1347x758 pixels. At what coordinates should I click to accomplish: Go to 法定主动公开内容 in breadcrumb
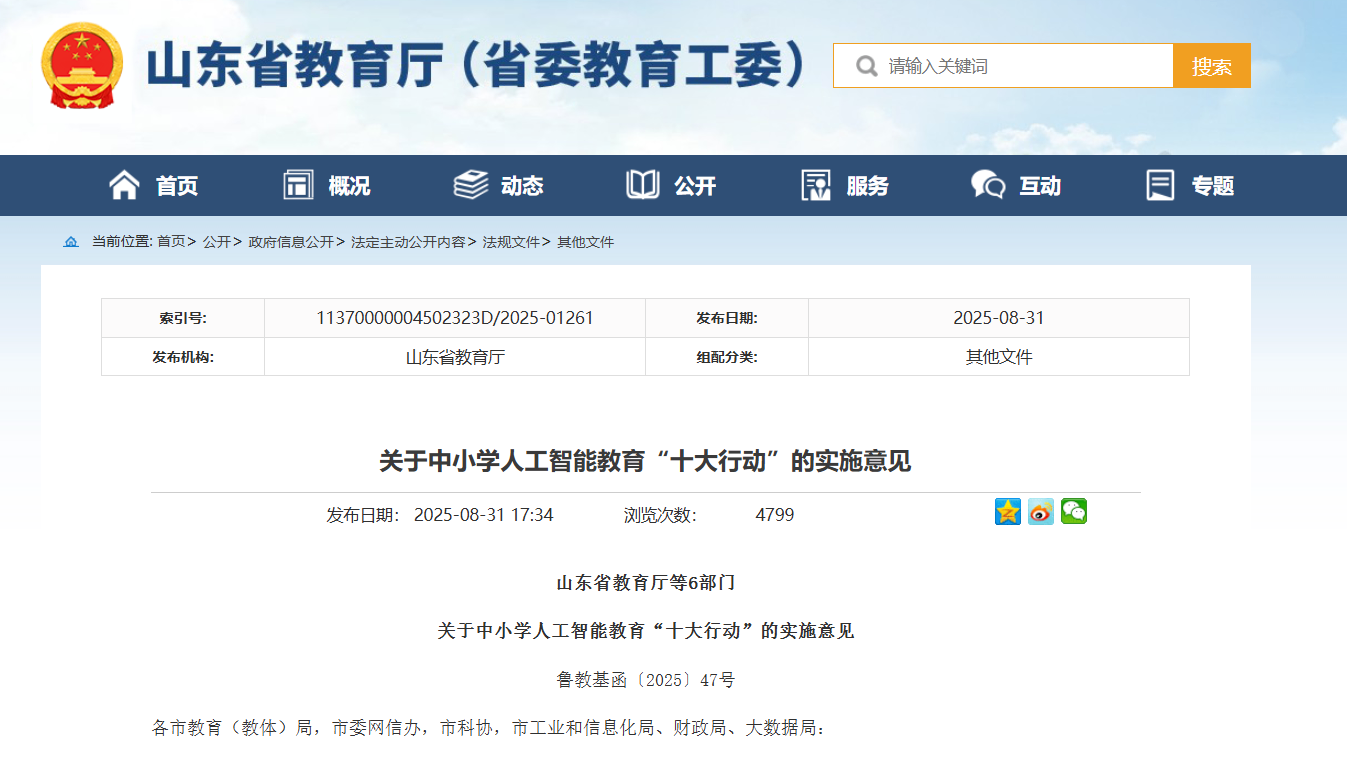(408, 242)
